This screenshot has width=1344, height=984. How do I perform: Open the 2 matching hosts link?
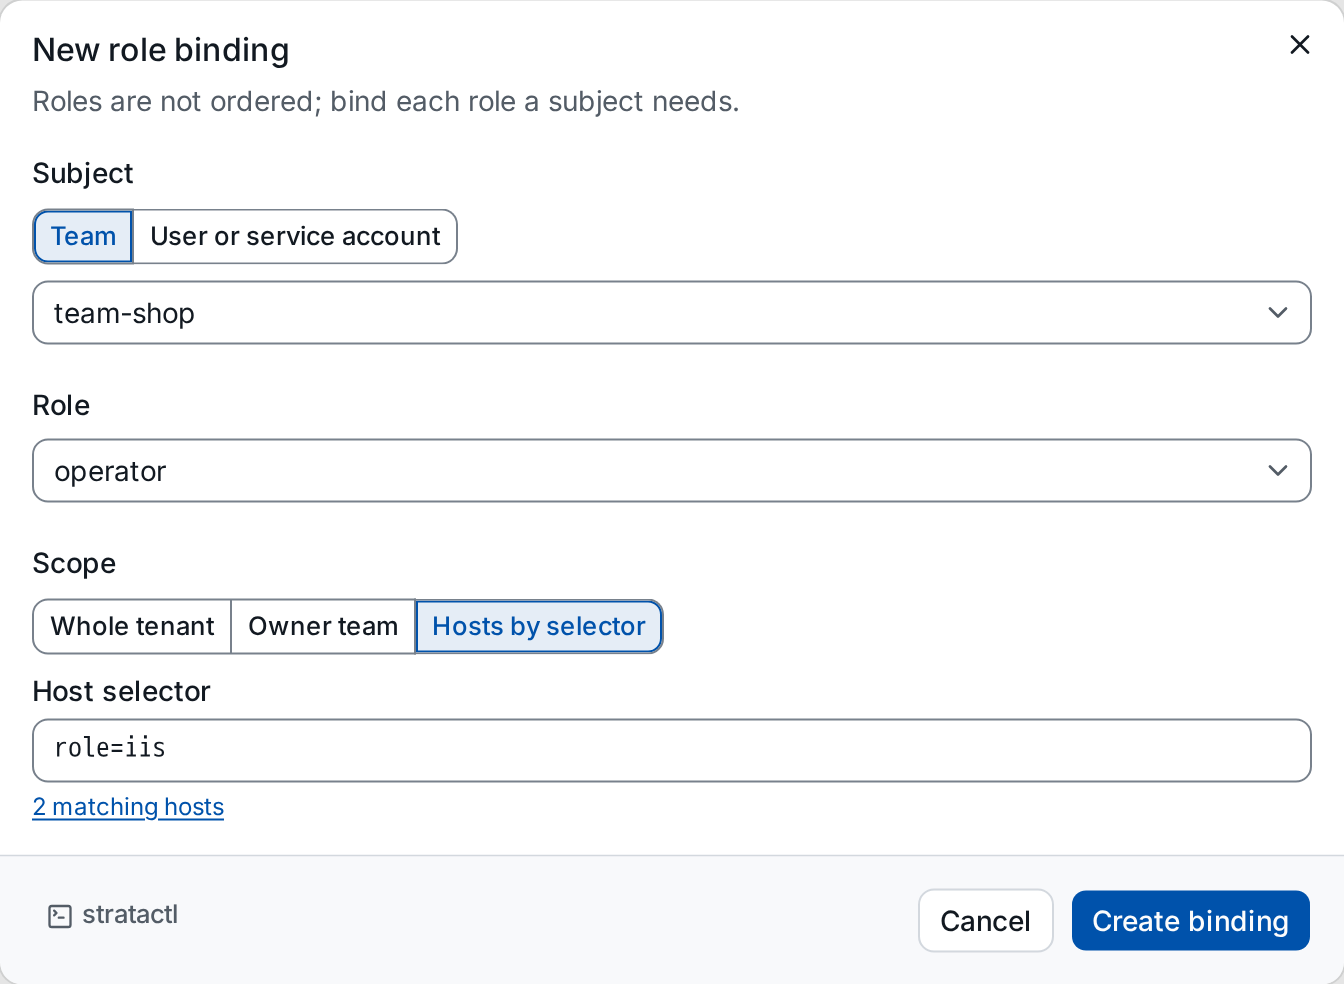[128, 807]
